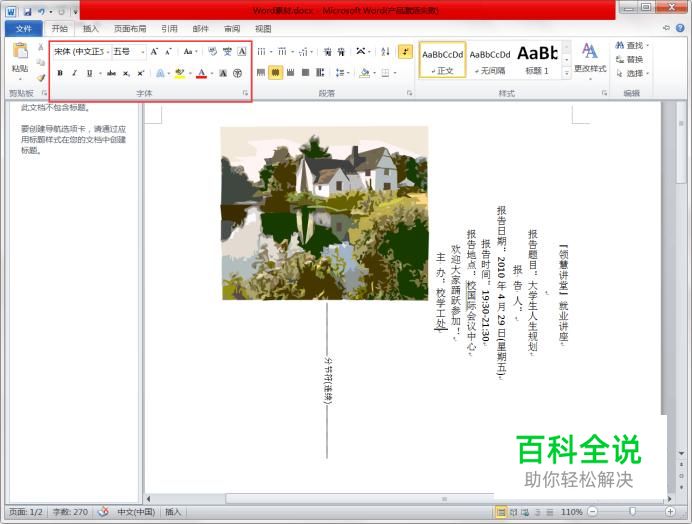Open the 文件 (File) tab

pos(23,29)
